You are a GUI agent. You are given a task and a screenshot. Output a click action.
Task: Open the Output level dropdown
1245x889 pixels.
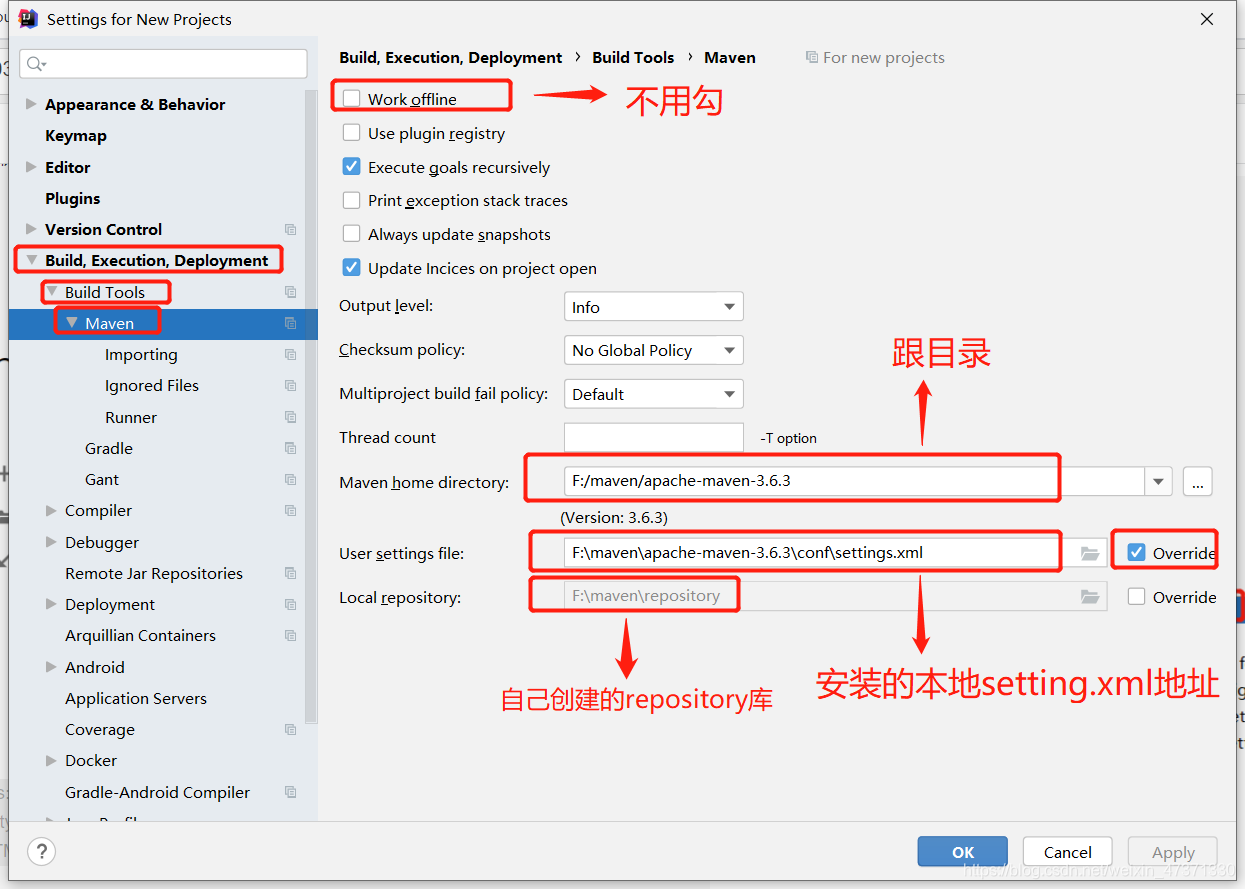click(x=653, y=307)
